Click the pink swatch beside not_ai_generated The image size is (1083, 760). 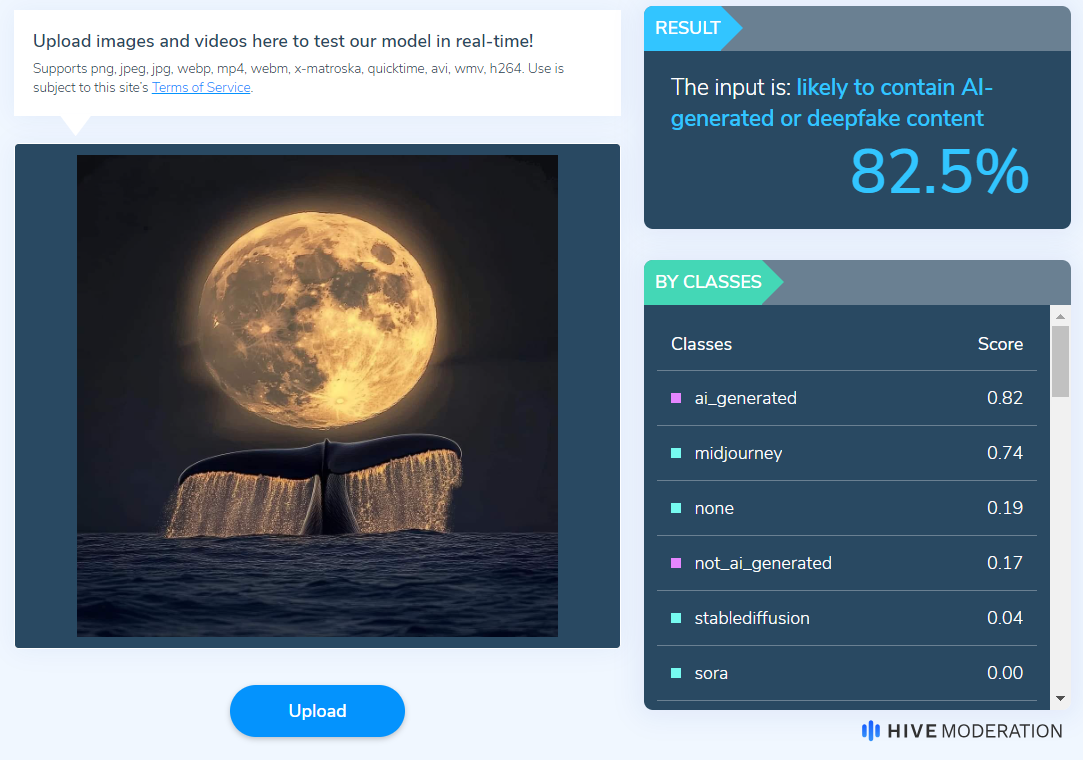[676, 563]
